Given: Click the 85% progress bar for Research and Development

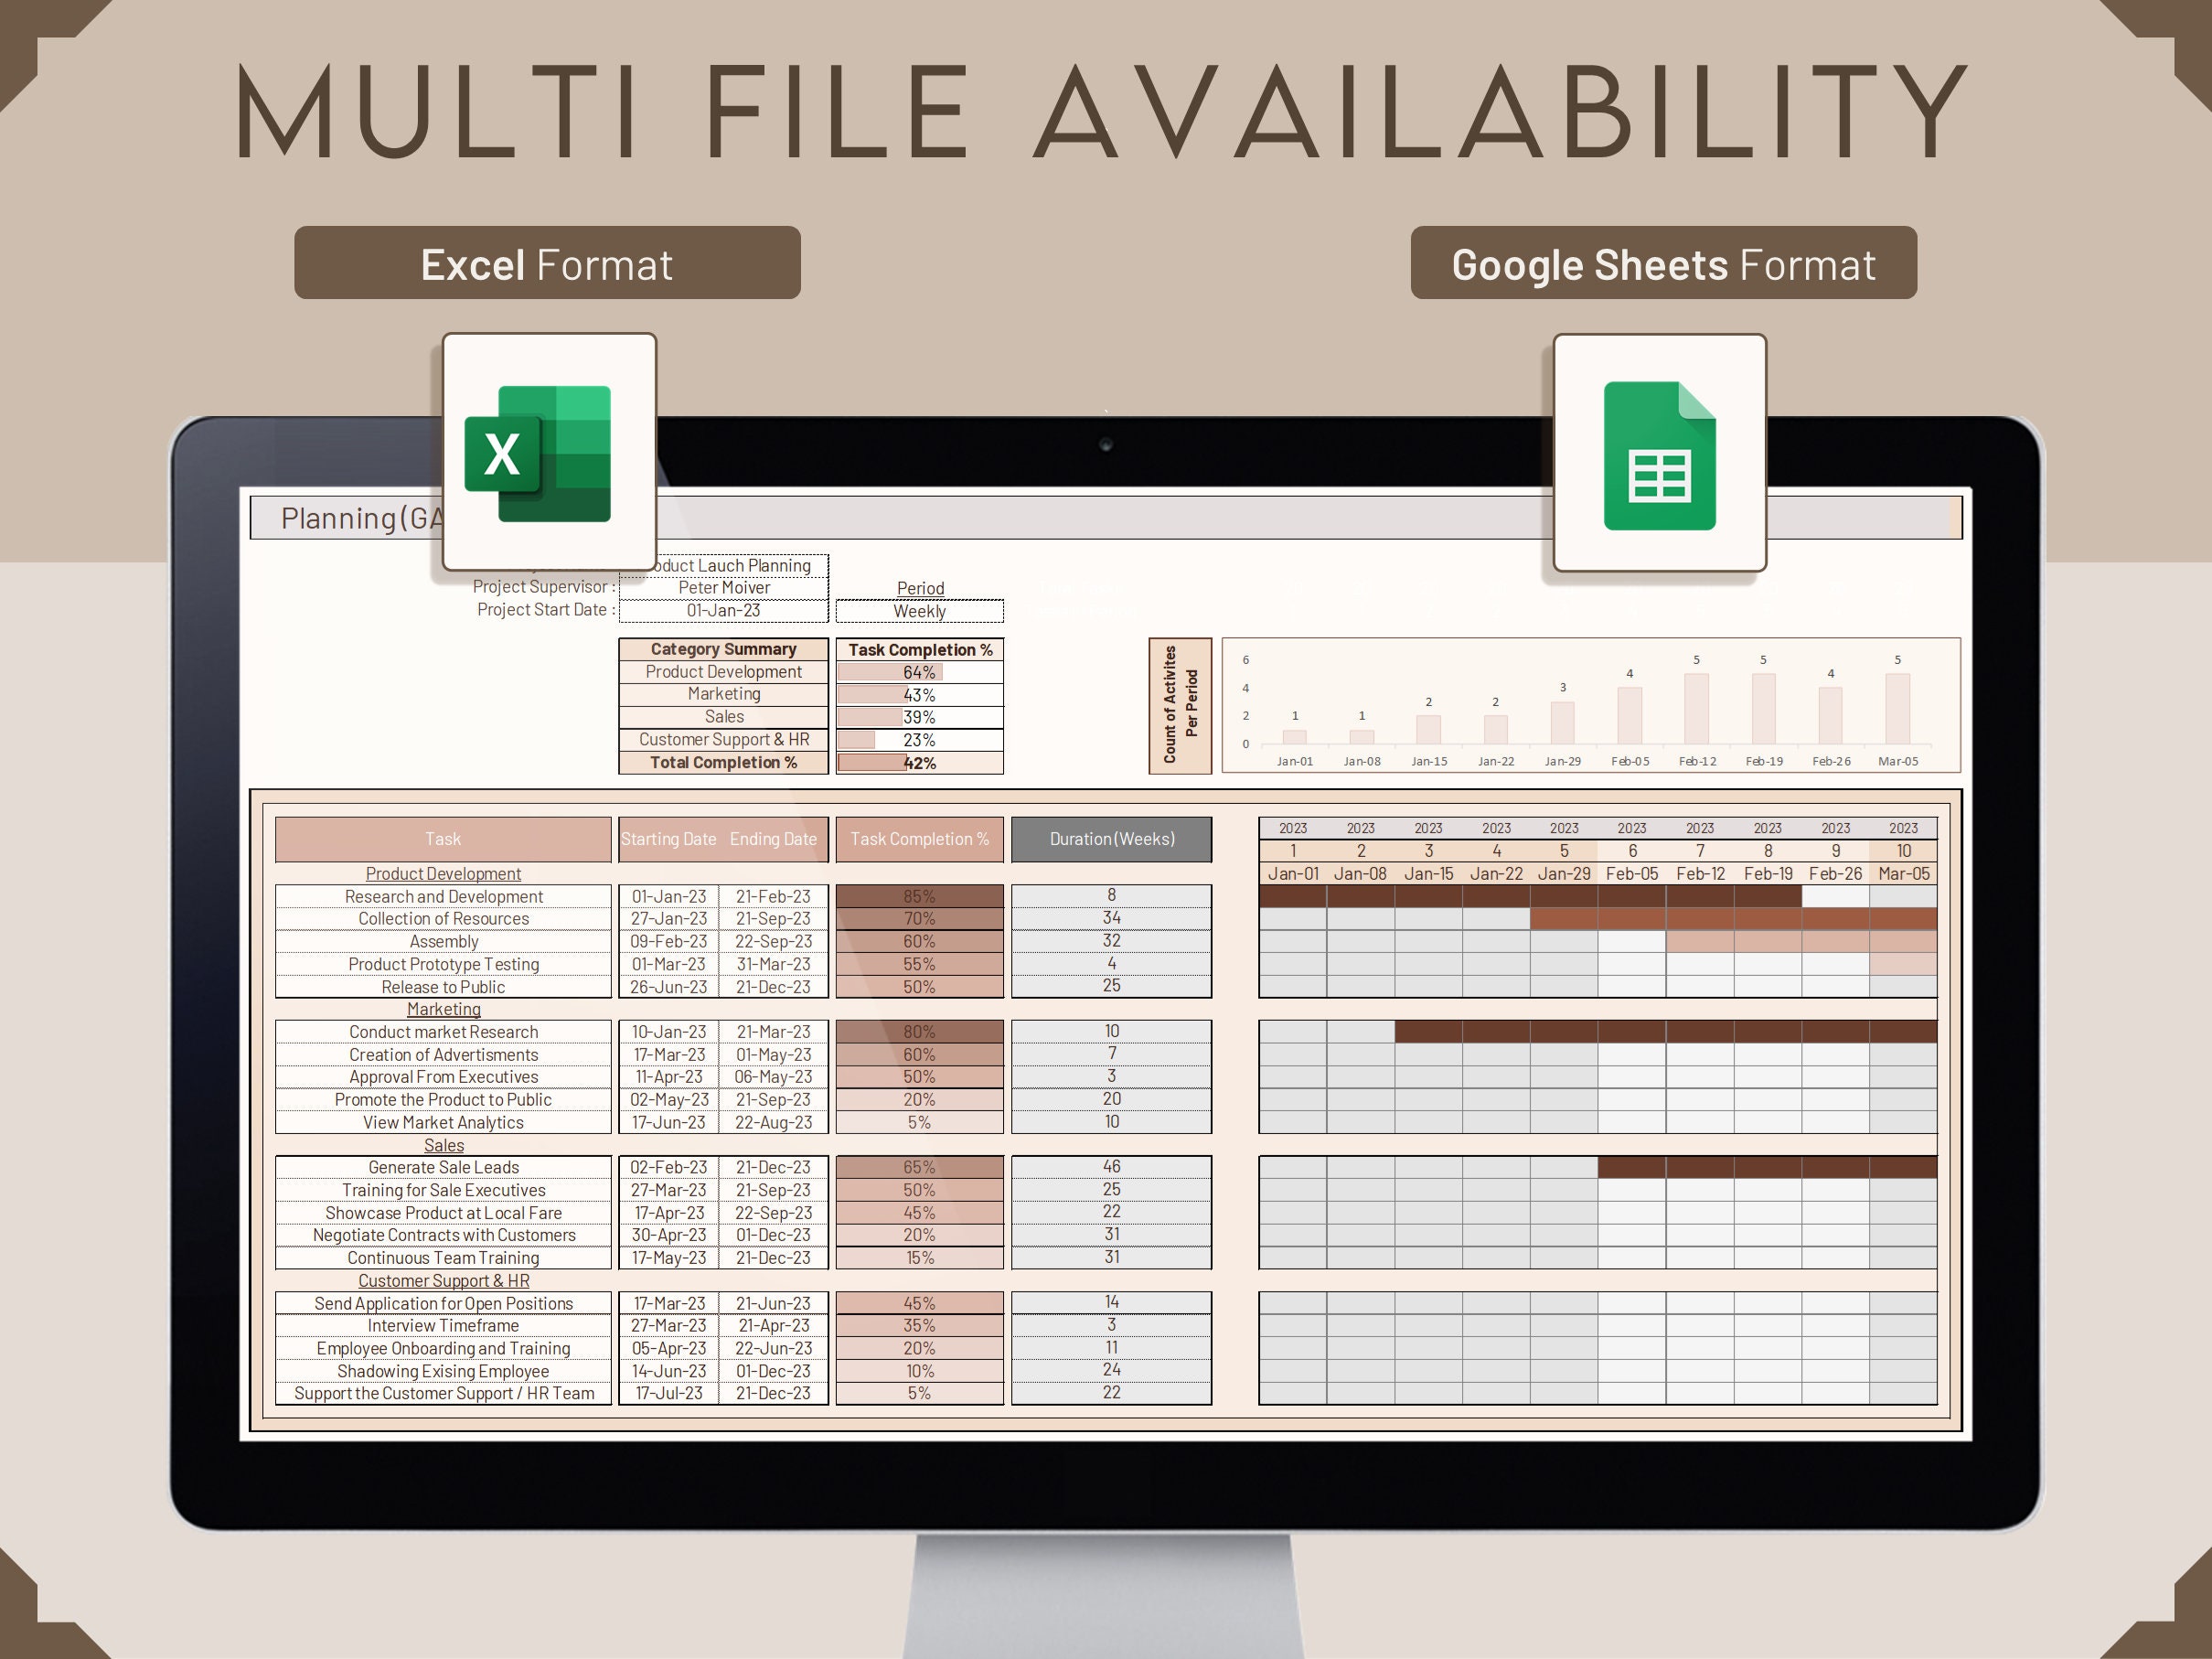Looking at the screenshot, I should [918, 896].
